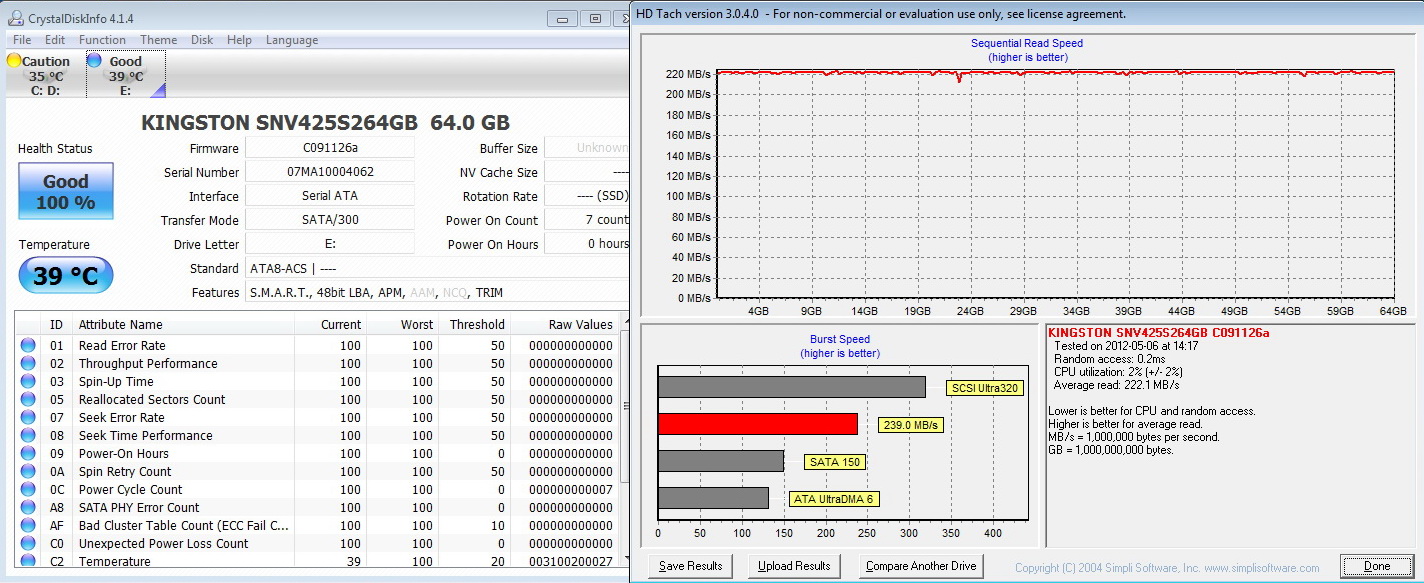Image resolution: width=1424 pixels, height=583 pixels.
Task: Click raw value 003100200027 in Temperature row
Action: coord(570,562)
